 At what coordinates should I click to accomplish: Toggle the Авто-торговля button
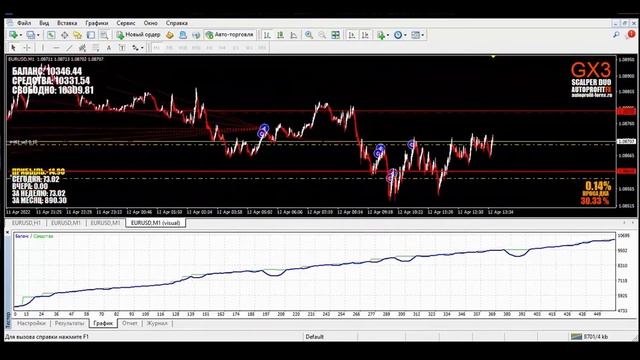[230, 35]
